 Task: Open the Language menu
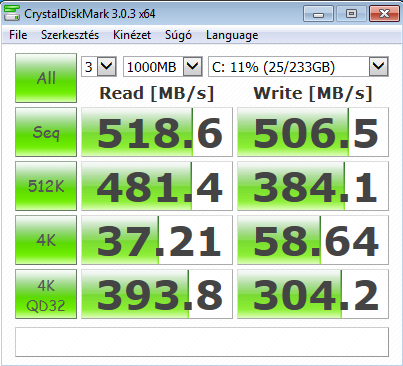(232, 35)
